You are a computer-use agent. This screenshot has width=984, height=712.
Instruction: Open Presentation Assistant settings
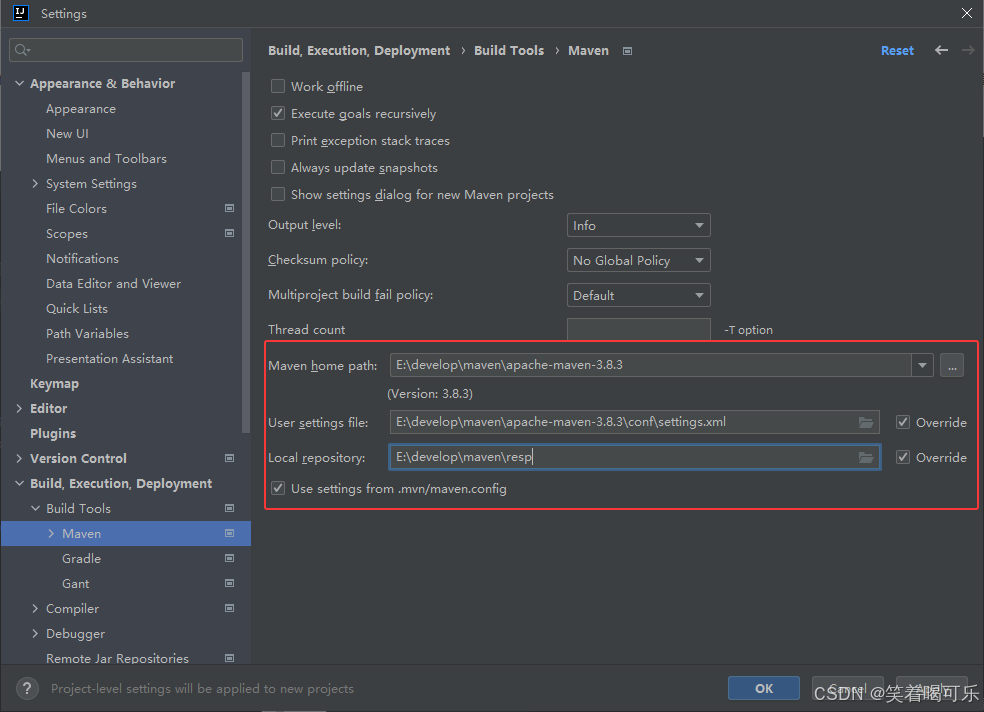point(109,359)
